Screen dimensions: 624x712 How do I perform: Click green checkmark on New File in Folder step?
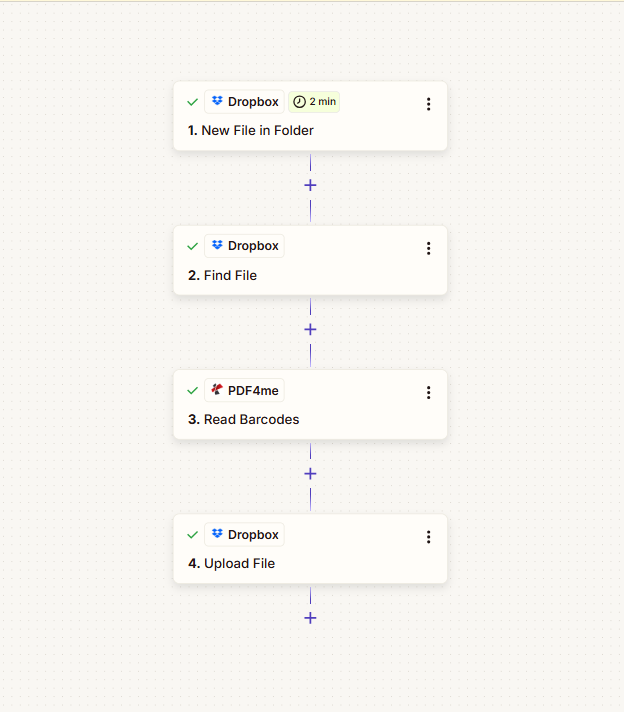pyautogui.click(x=192, y=102)
